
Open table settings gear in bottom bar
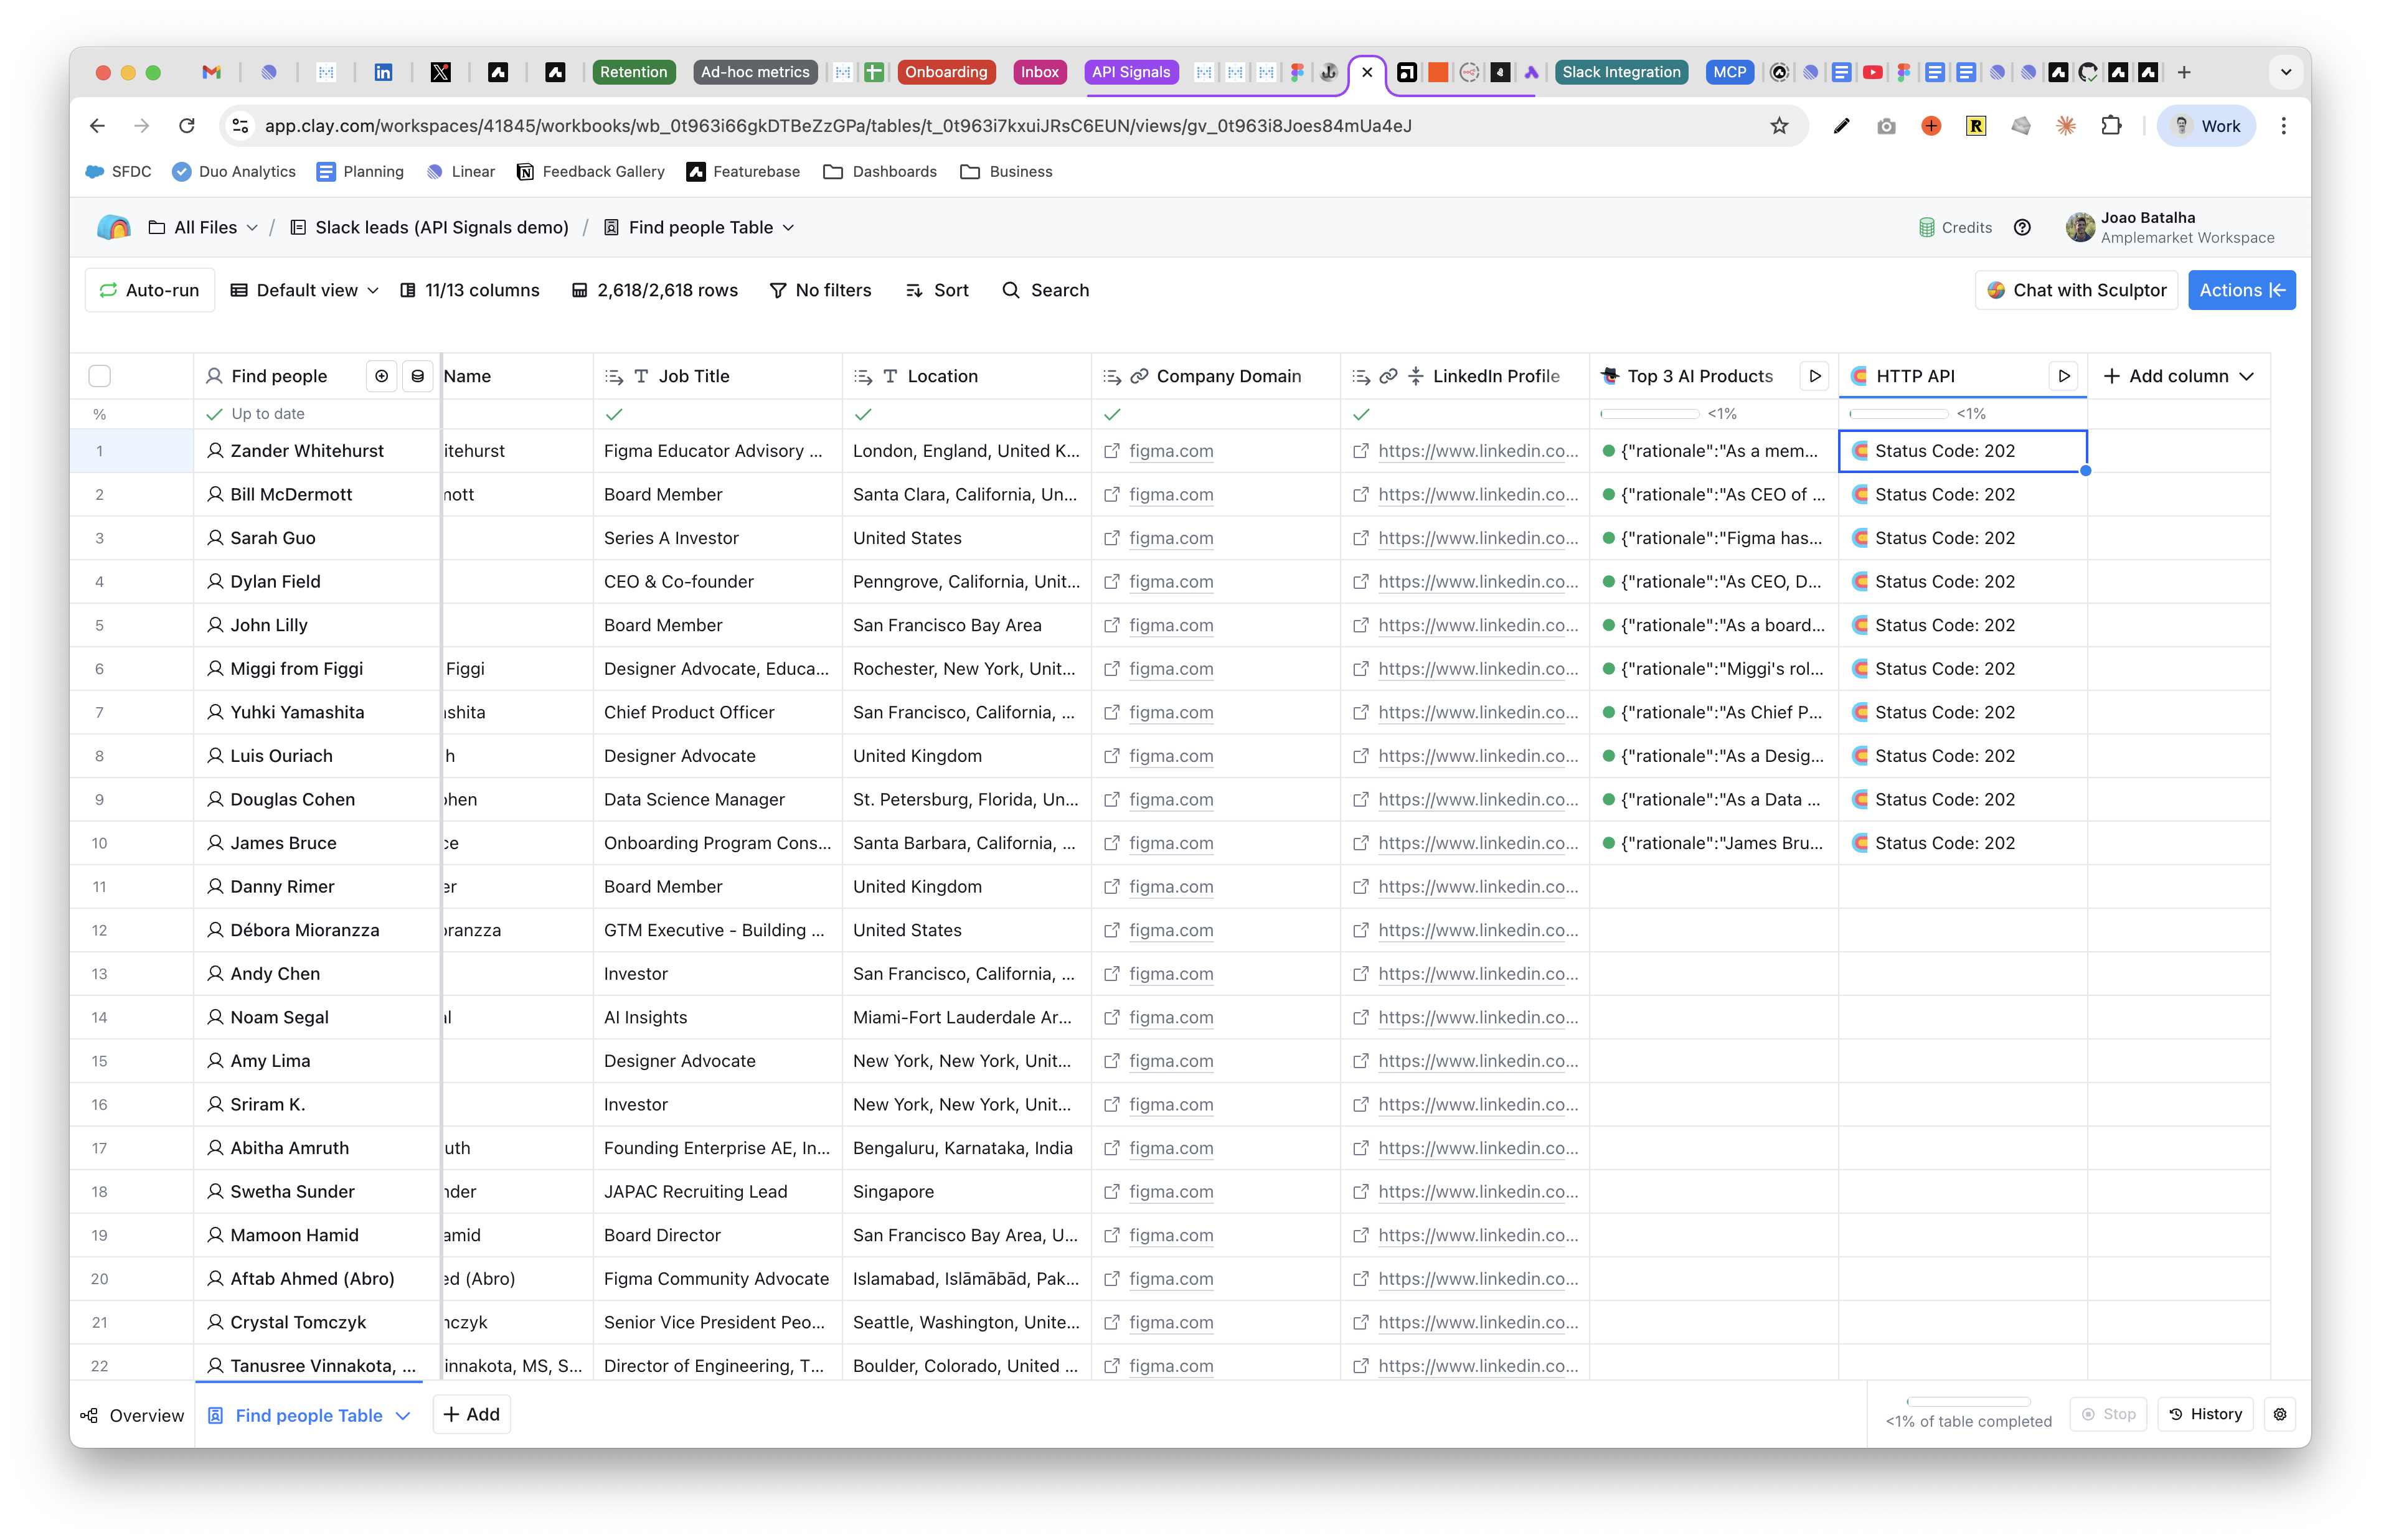pyautogui.click(x=2279, y=1414)
